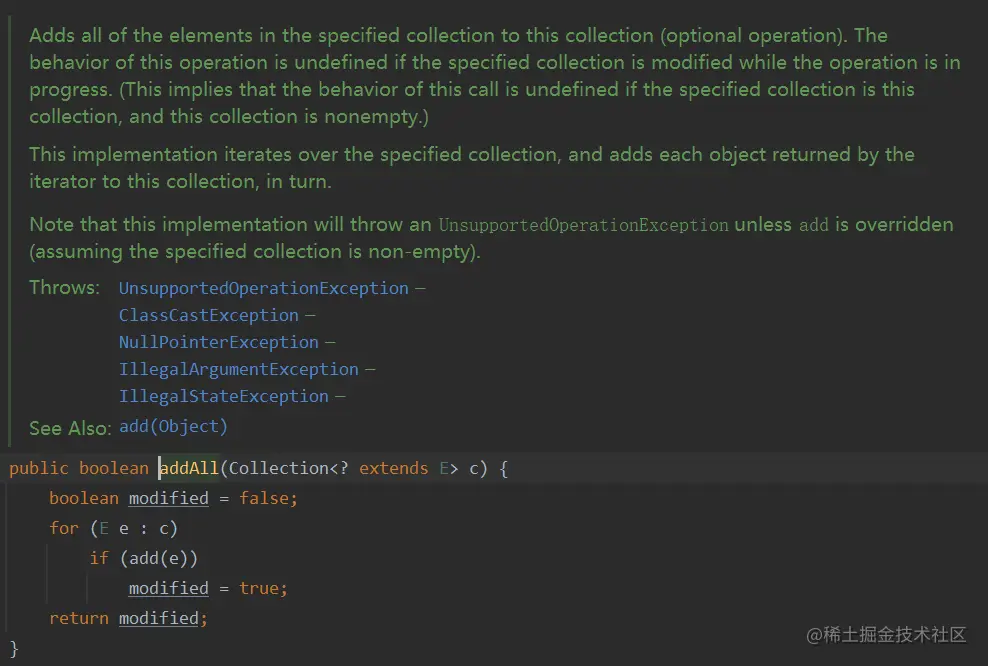Open the IllegalArgumentException link
The height and width of the screenshot is (666, 988).
(239, 369)
